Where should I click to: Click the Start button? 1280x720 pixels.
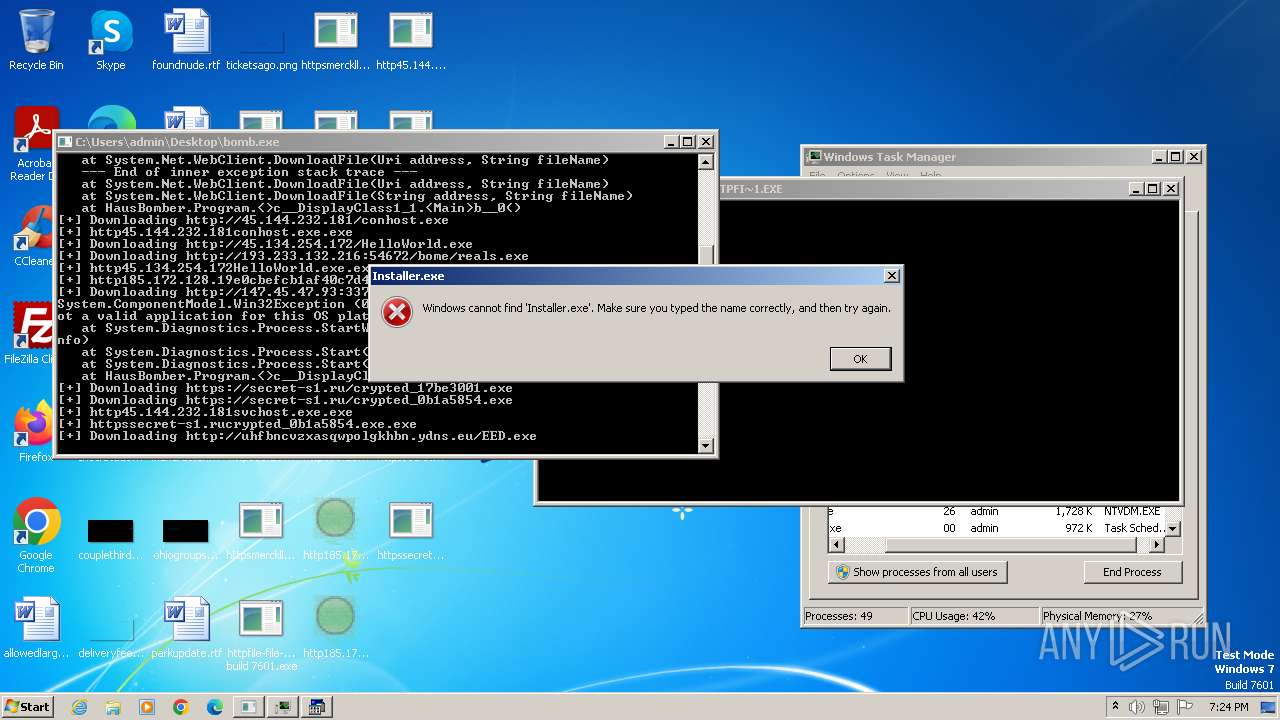click(28, 706)
